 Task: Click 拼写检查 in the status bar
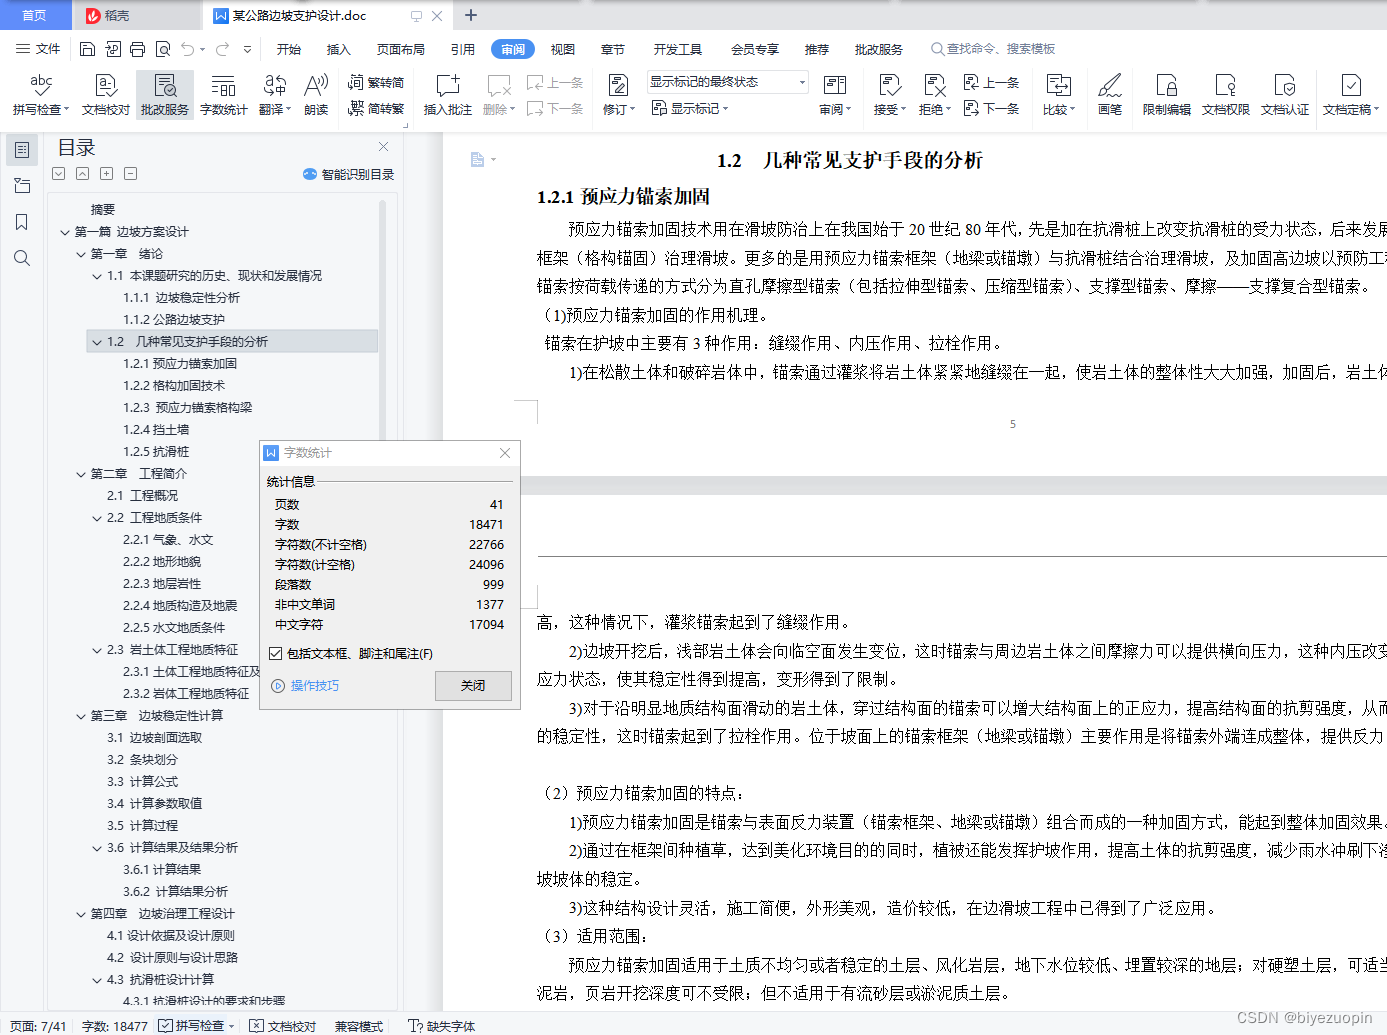click(x=197, y=1025)
